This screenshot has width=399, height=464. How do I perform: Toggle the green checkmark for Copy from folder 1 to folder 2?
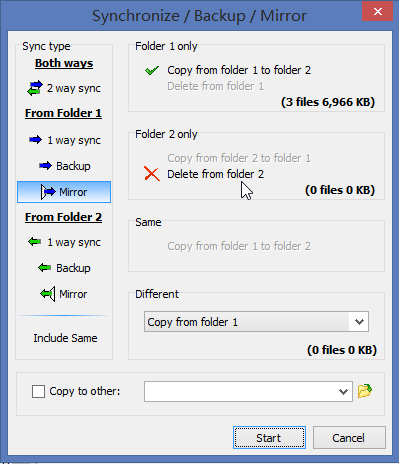(x=152, y=70)
